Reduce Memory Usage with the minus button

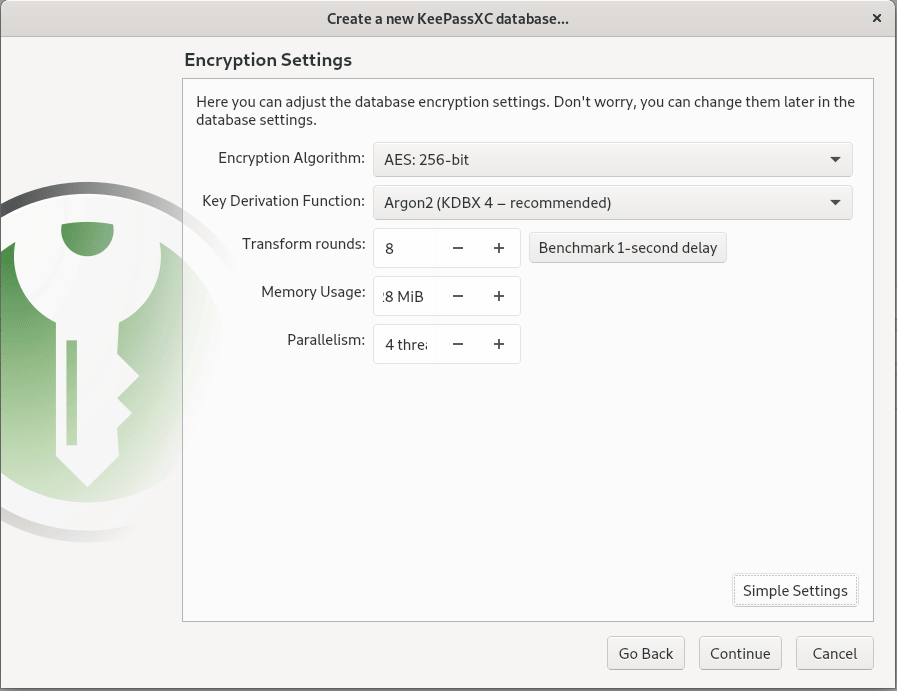tap(458, 296)
